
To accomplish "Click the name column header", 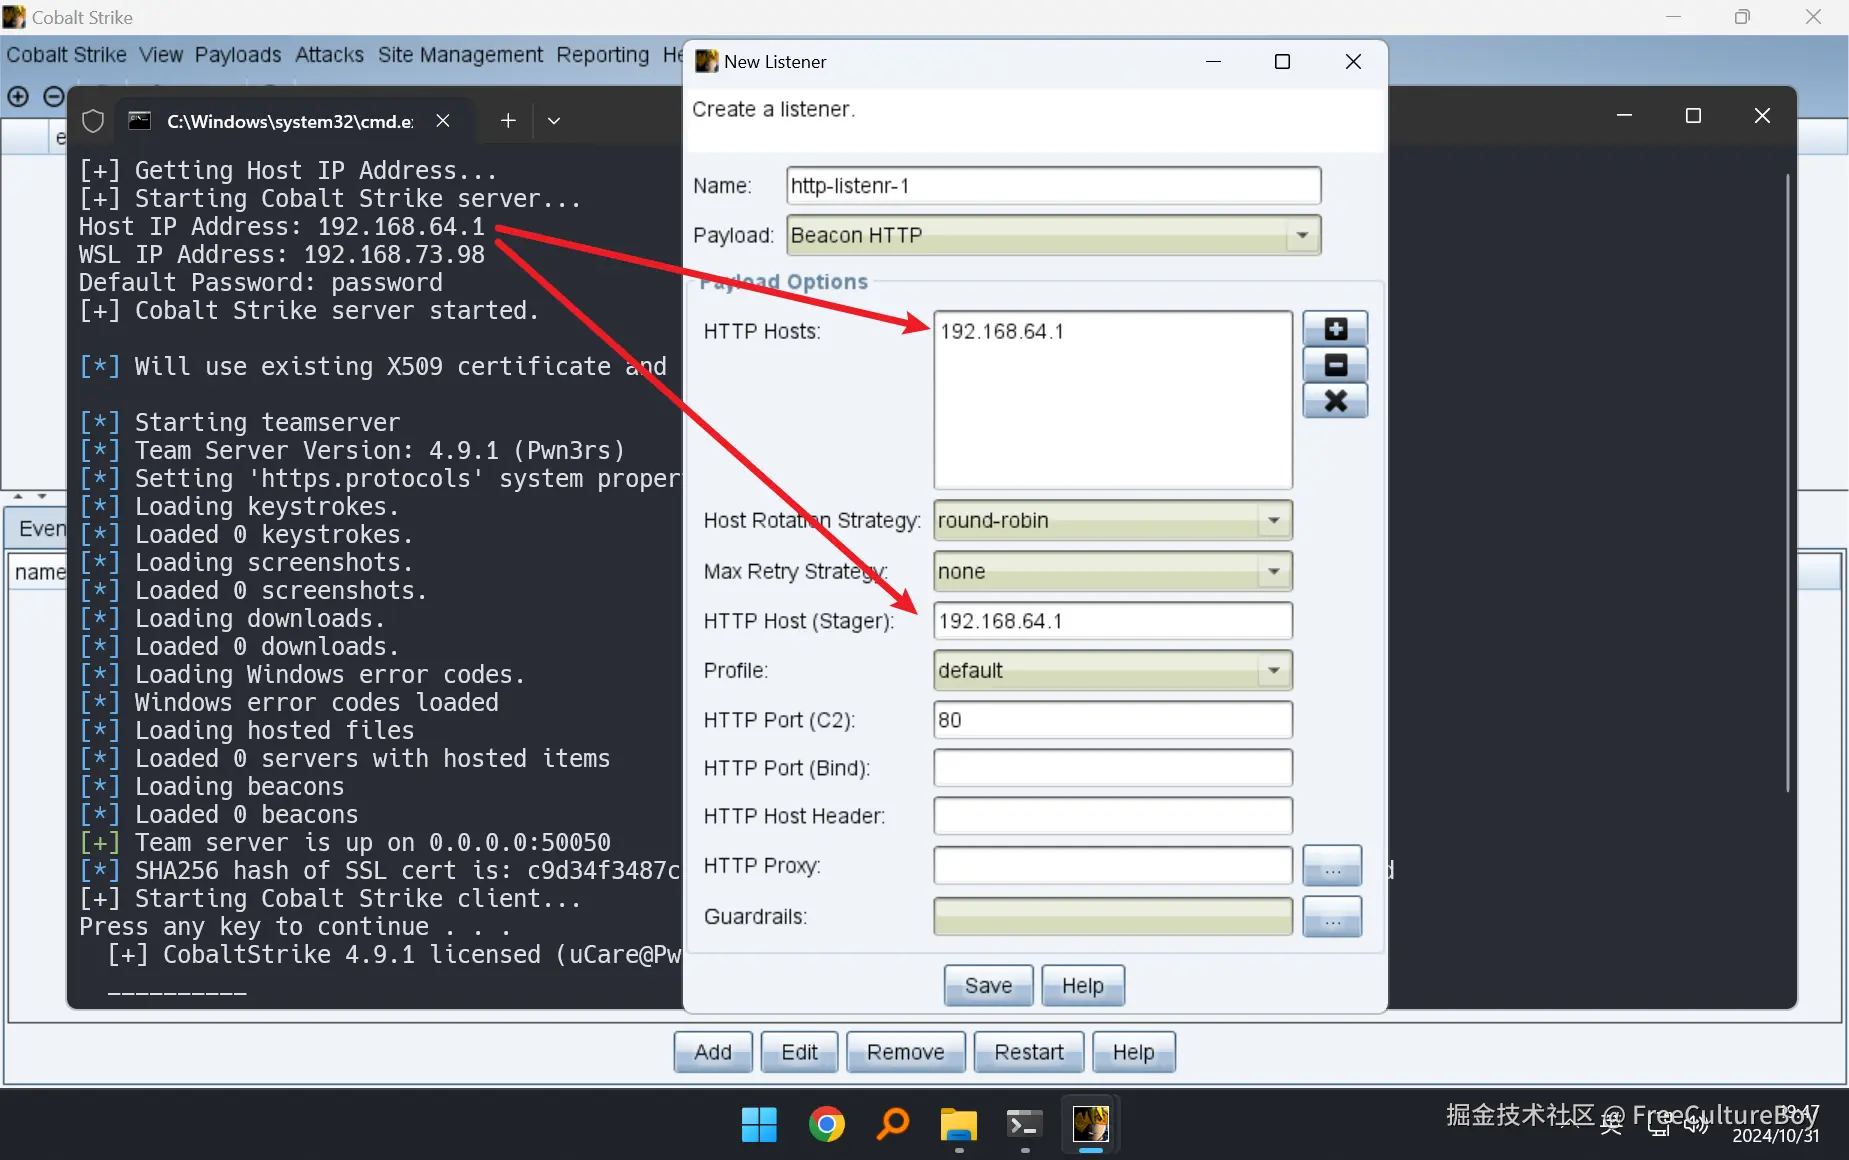I will tap(39, 572).
